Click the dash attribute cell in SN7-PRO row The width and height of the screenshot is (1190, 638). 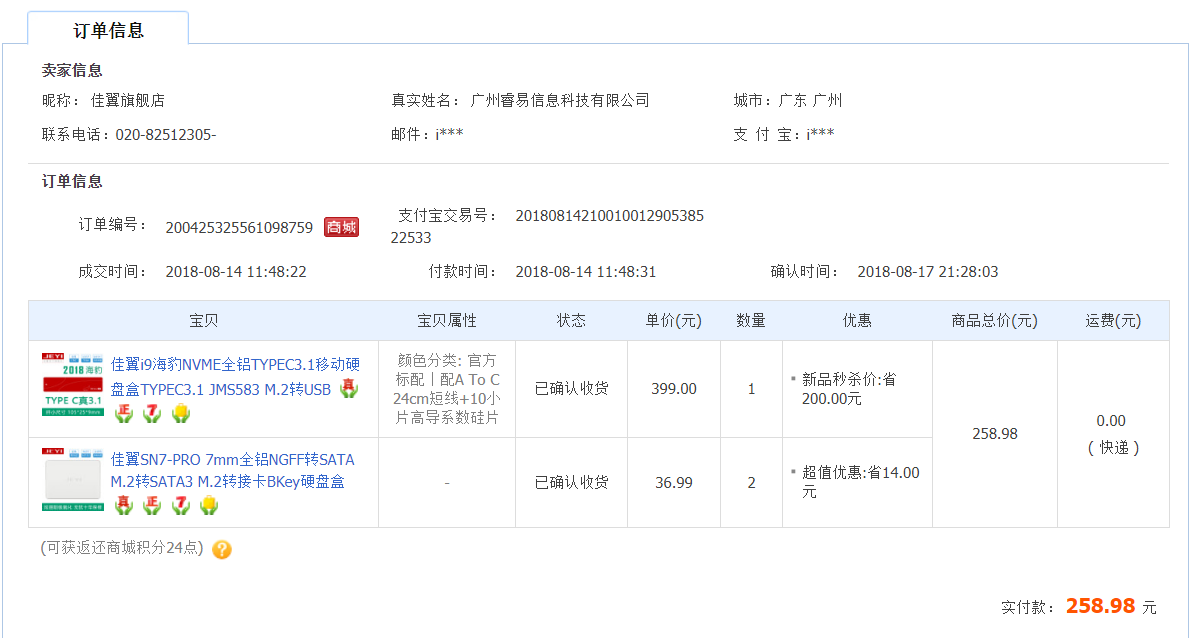(x=447, y=483)
